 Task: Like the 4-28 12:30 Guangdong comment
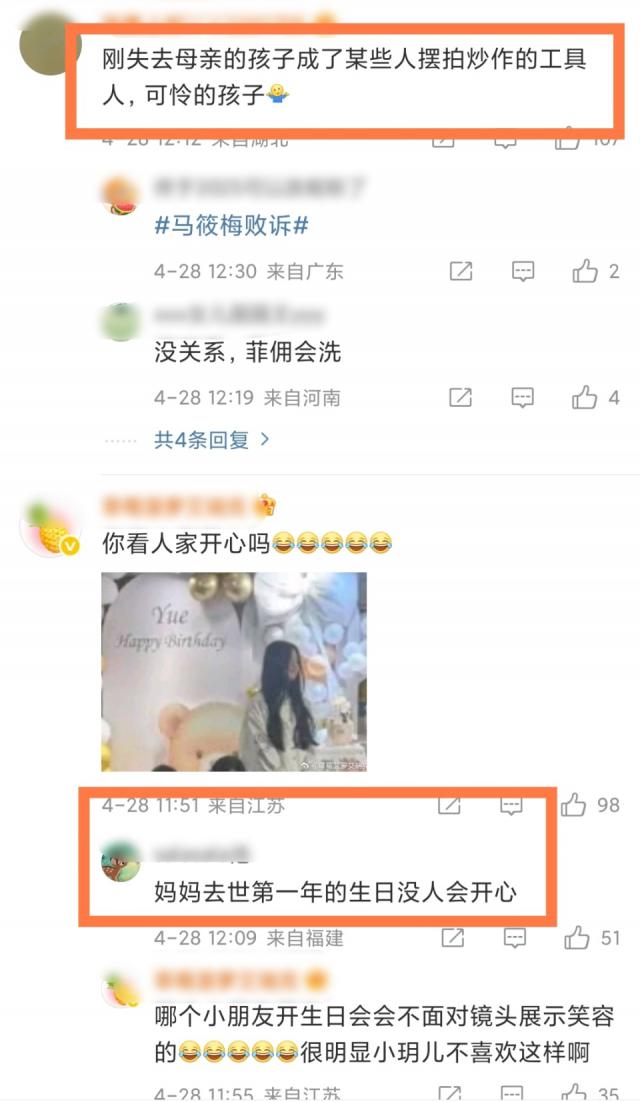pyautogui.click(x=585, y=271)
